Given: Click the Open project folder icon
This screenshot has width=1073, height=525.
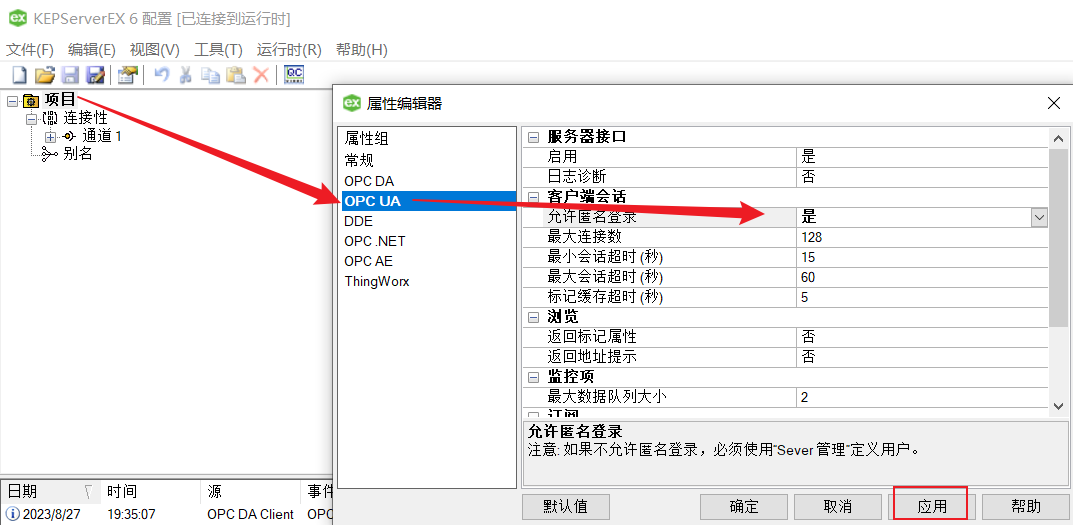Looking at the screenshot, I should click(44, 75).
